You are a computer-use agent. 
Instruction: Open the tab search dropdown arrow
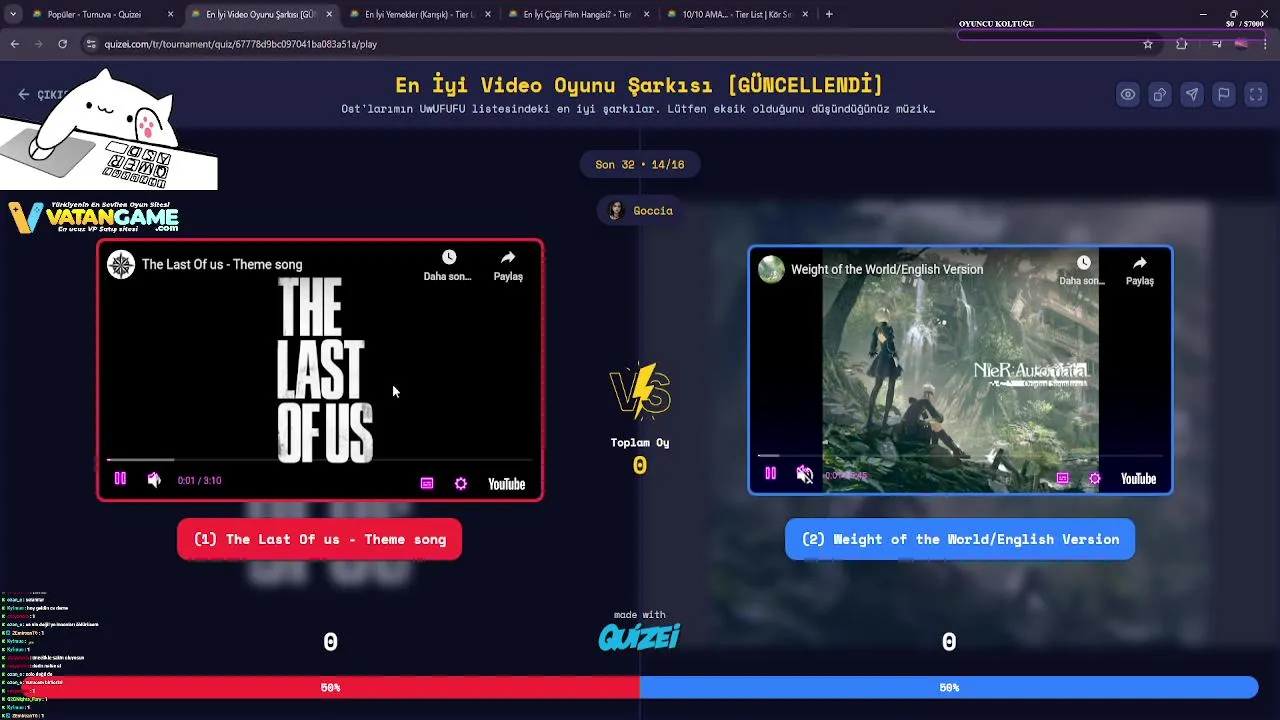coord(12,14)
